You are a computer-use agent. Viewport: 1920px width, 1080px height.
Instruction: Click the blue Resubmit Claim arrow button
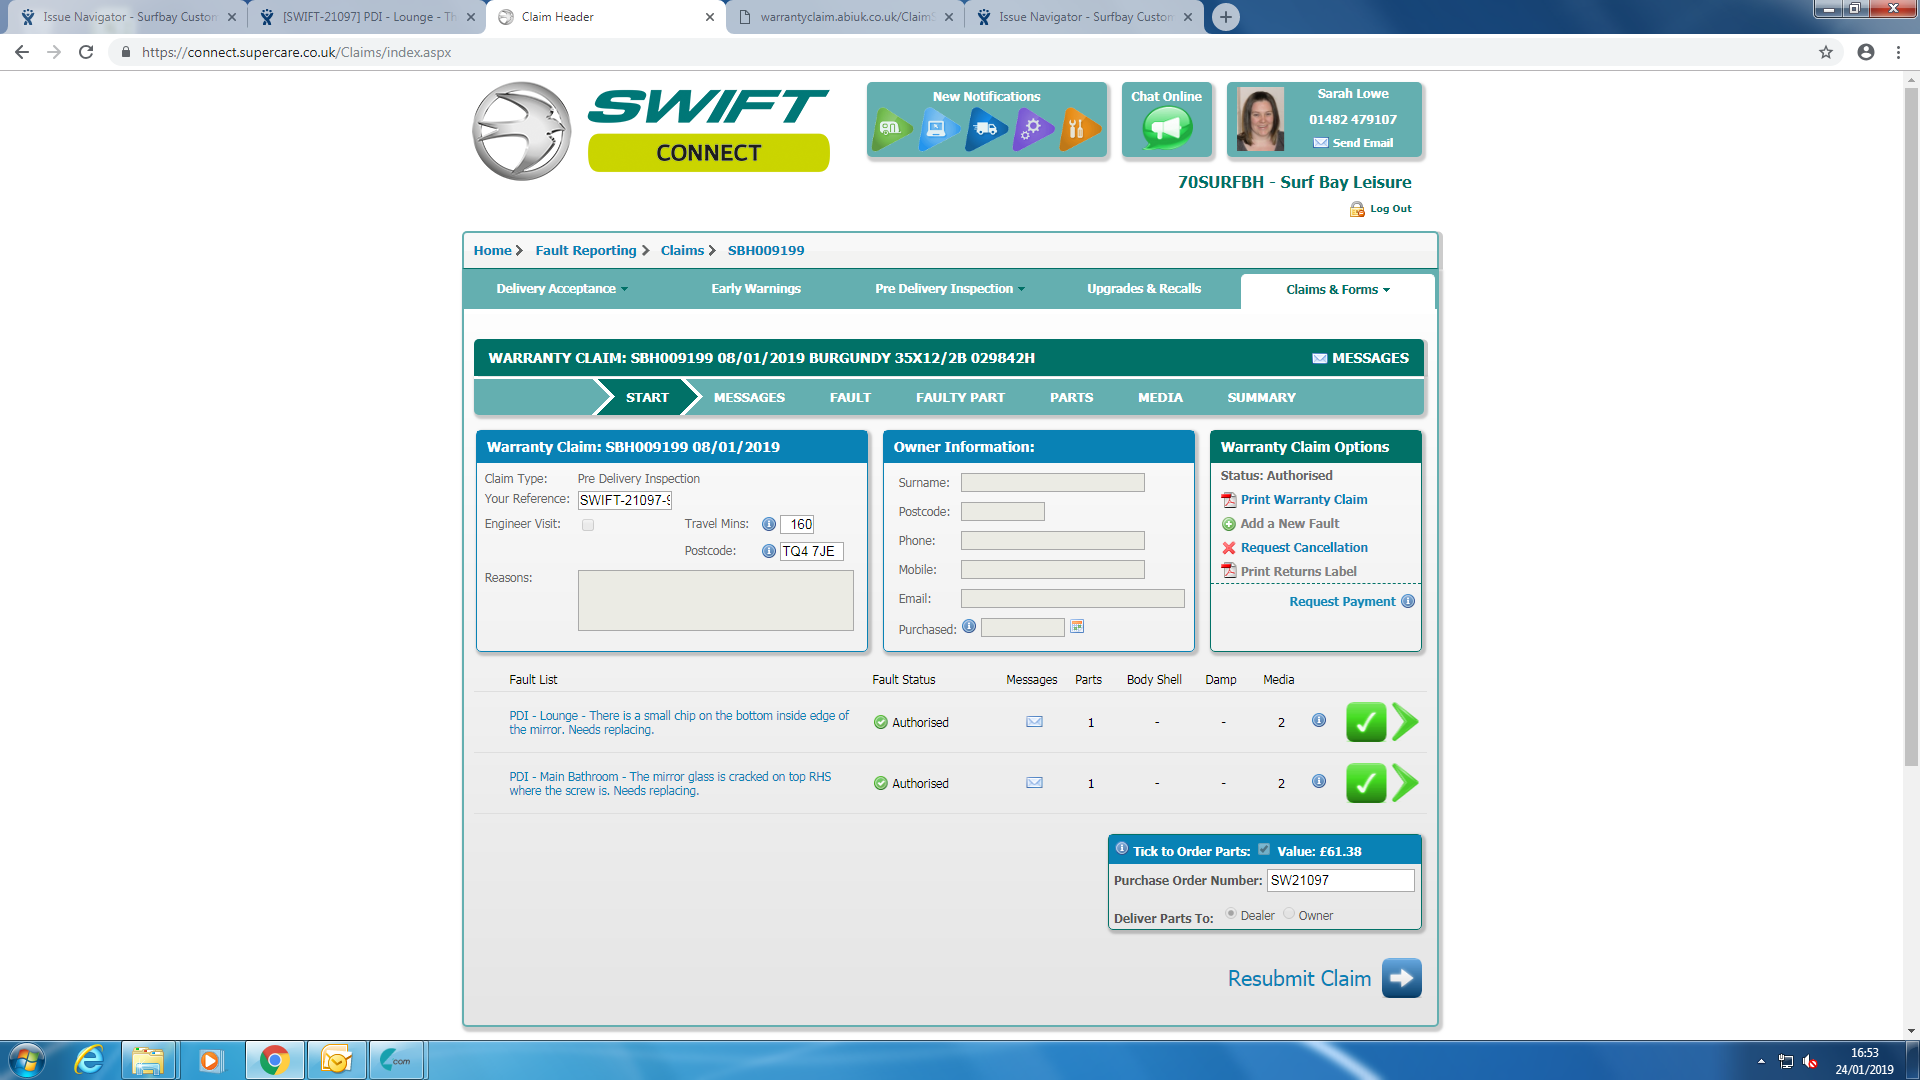pyautogui.click(x=1401, y=978)
